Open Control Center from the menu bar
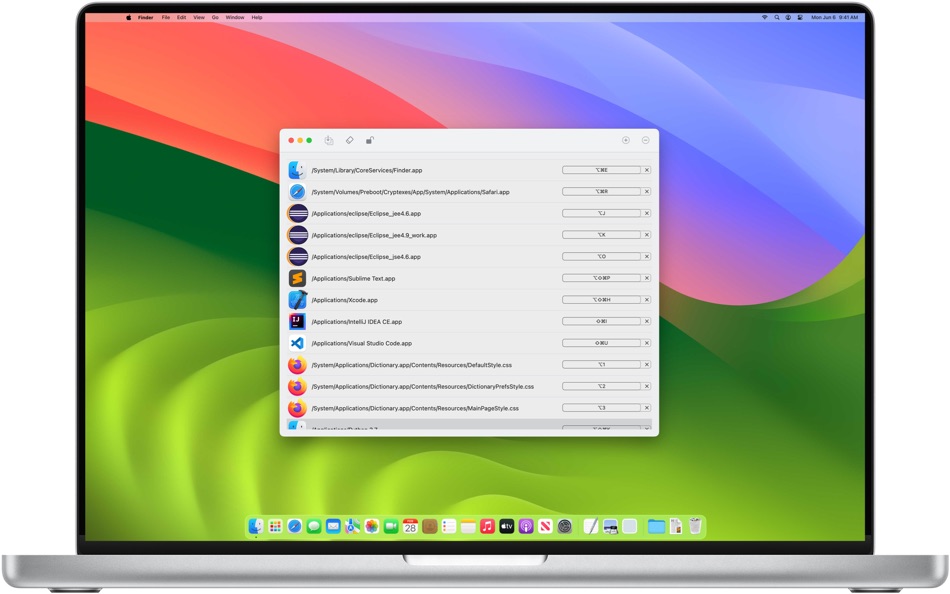 800,18
